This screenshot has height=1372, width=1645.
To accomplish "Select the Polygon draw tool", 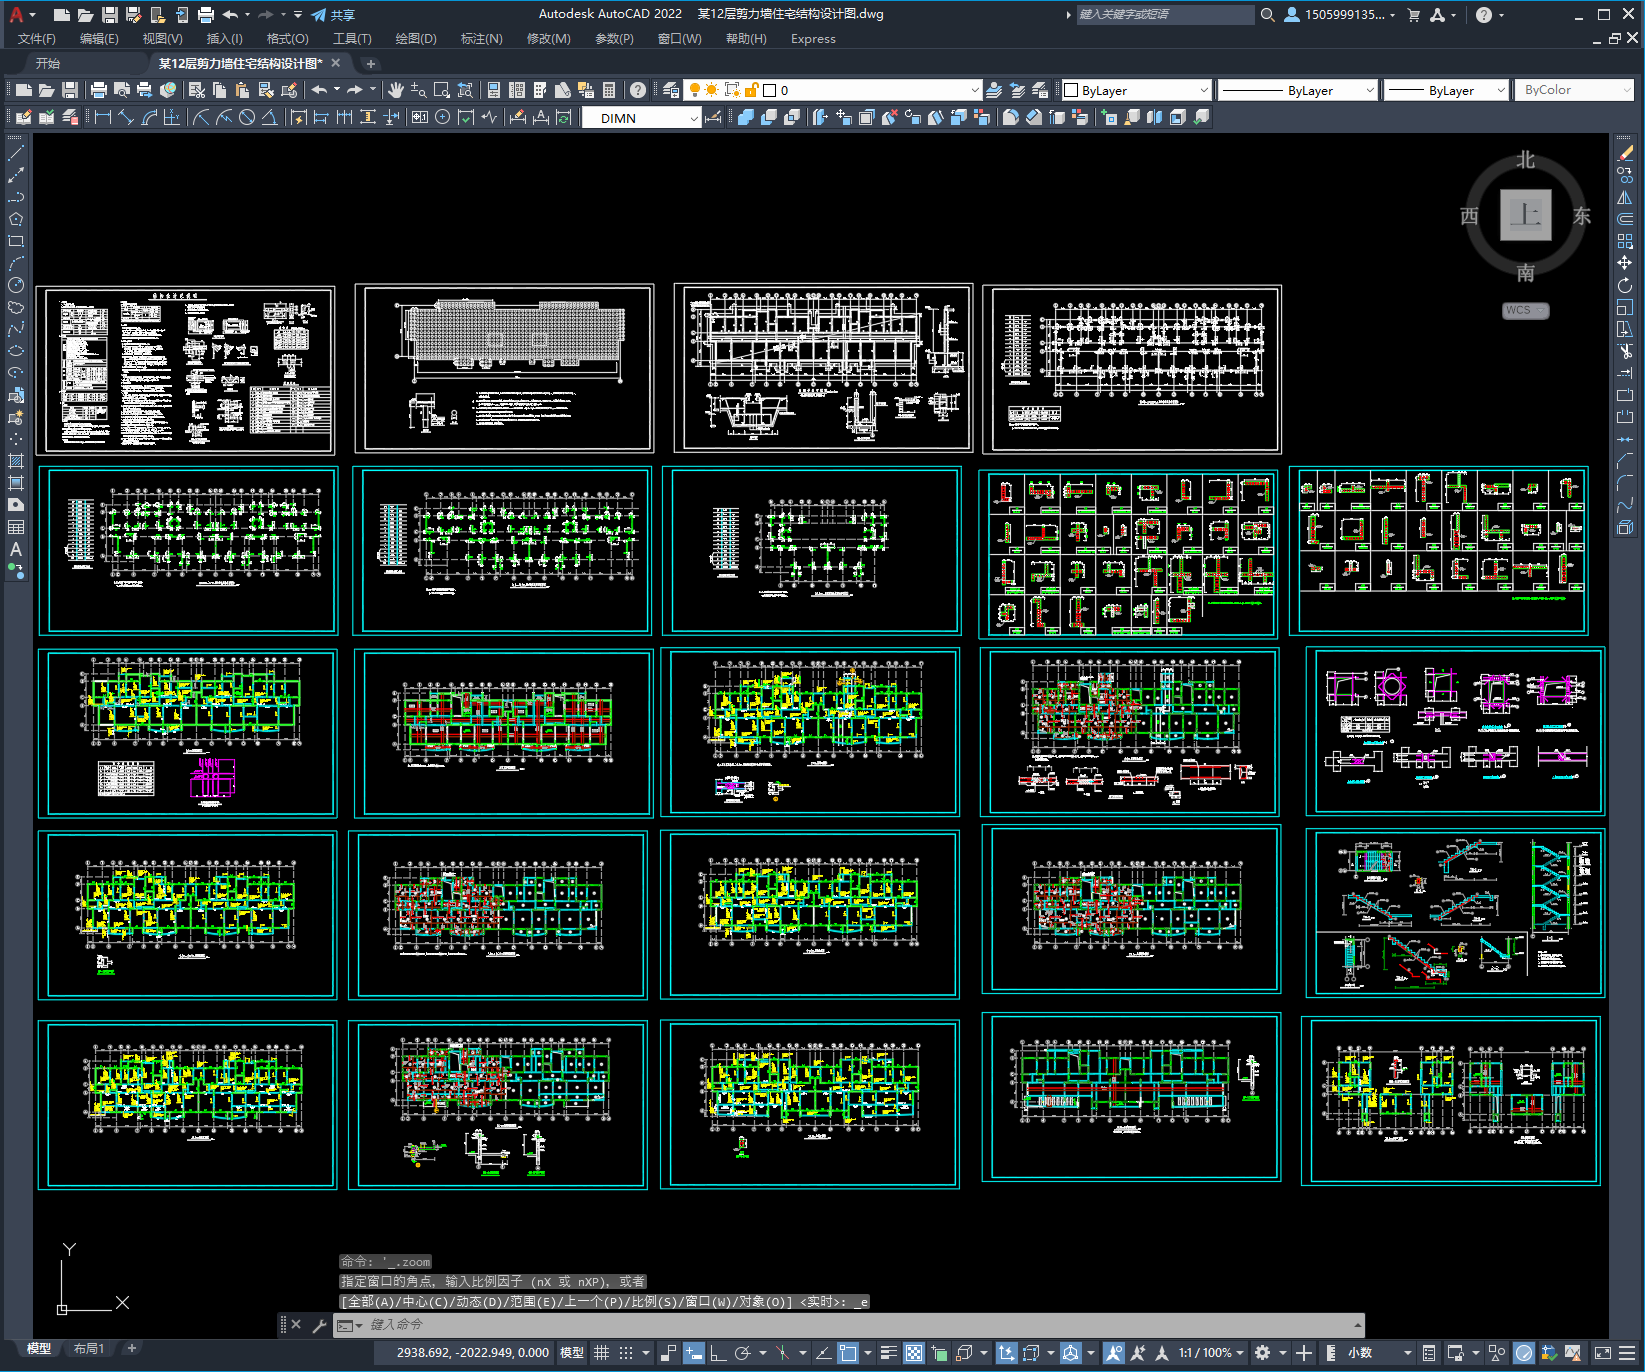I will [x=16, y=219].
